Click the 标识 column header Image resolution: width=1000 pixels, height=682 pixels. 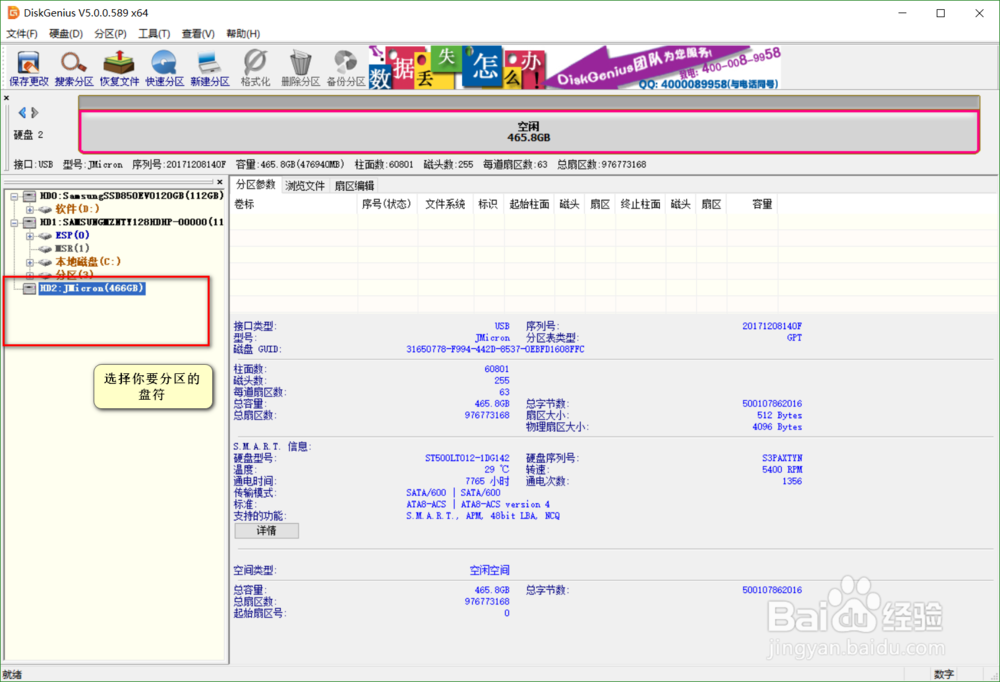488,204
